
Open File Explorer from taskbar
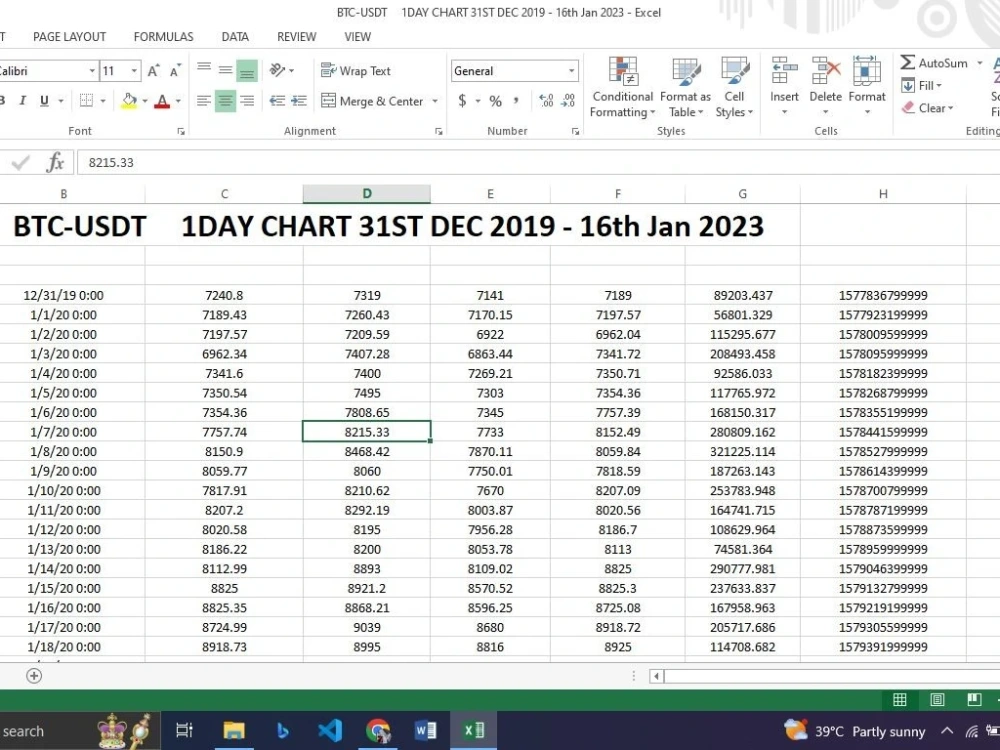234,731
